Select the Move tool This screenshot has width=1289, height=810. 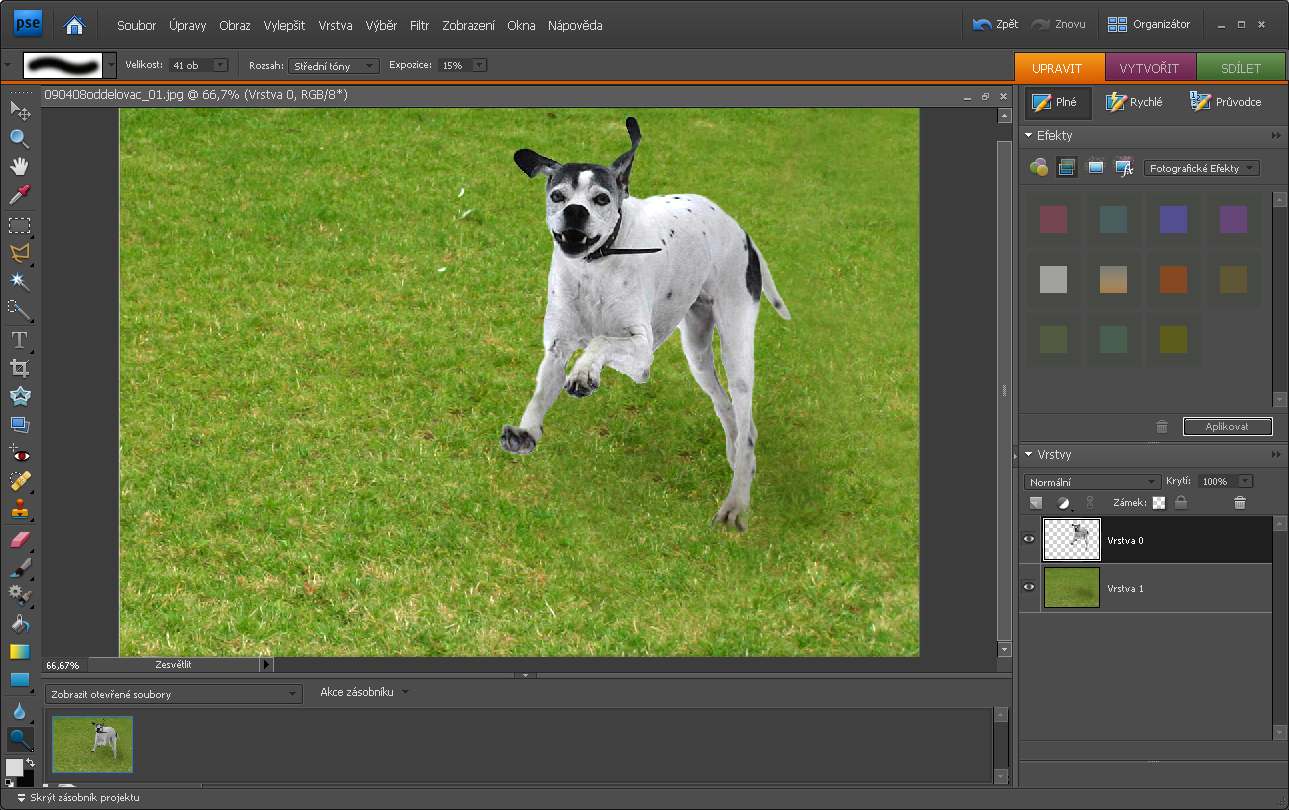[x=19, y=110]
